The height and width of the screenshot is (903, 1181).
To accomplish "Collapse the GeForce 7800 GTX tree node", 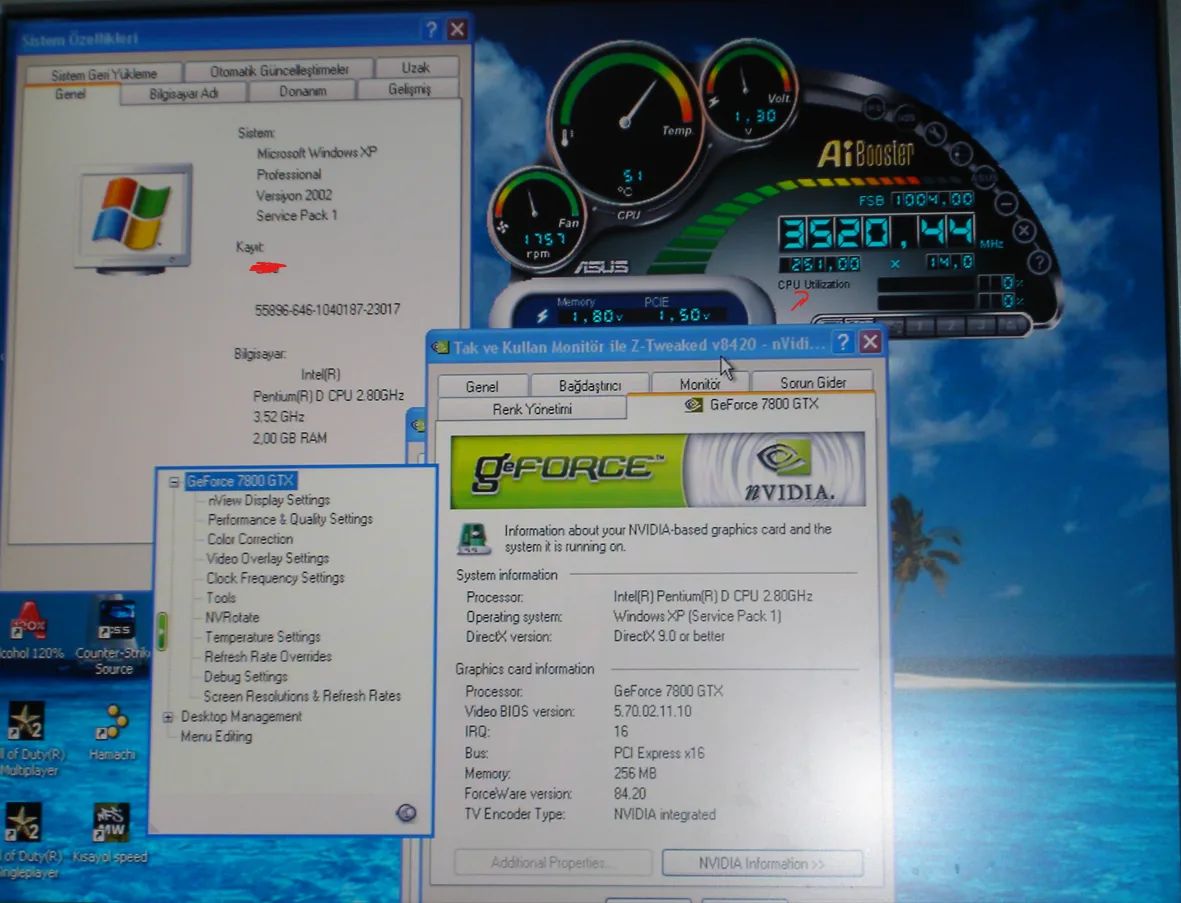I will coord(174,481).
